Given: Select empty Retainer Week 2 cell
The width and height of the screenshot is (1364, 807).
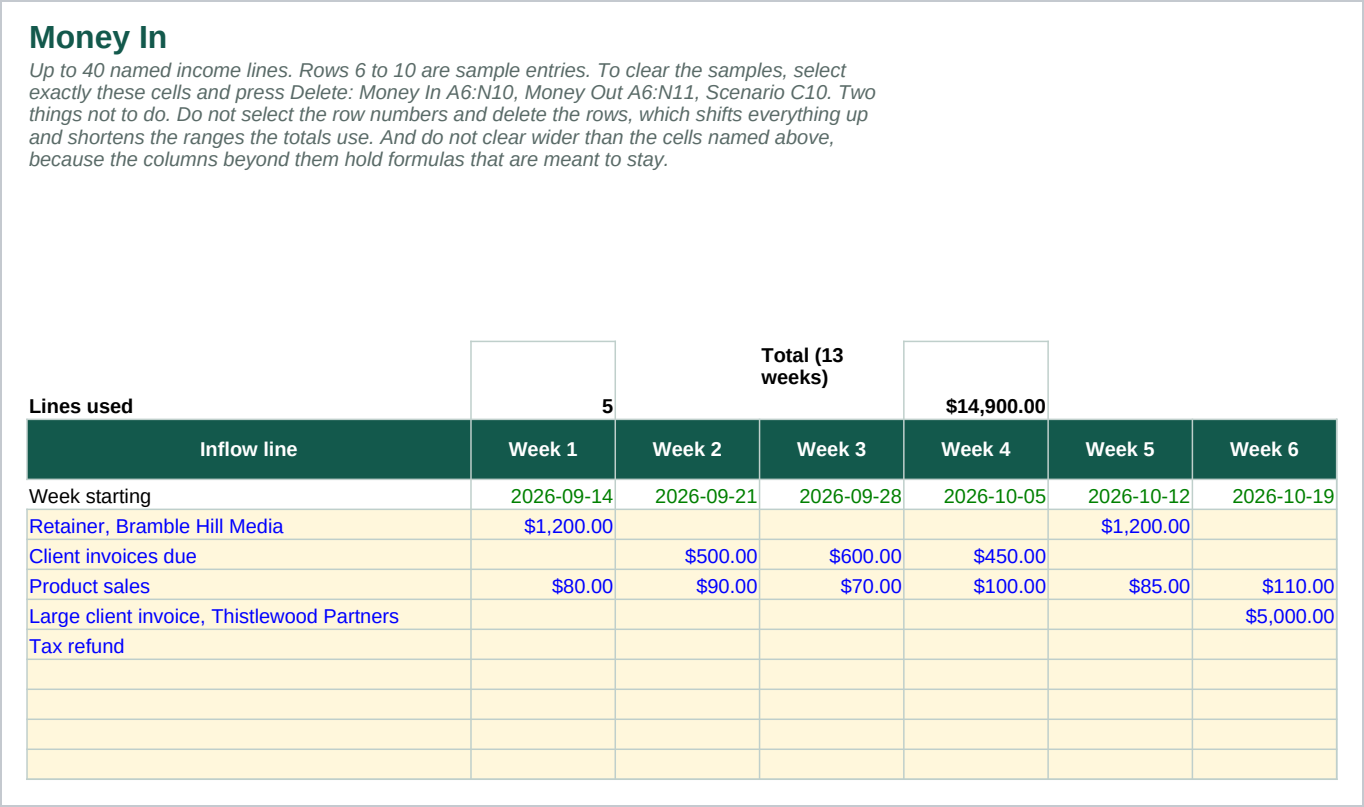Looking at the screenshot, I should (687, 526).
